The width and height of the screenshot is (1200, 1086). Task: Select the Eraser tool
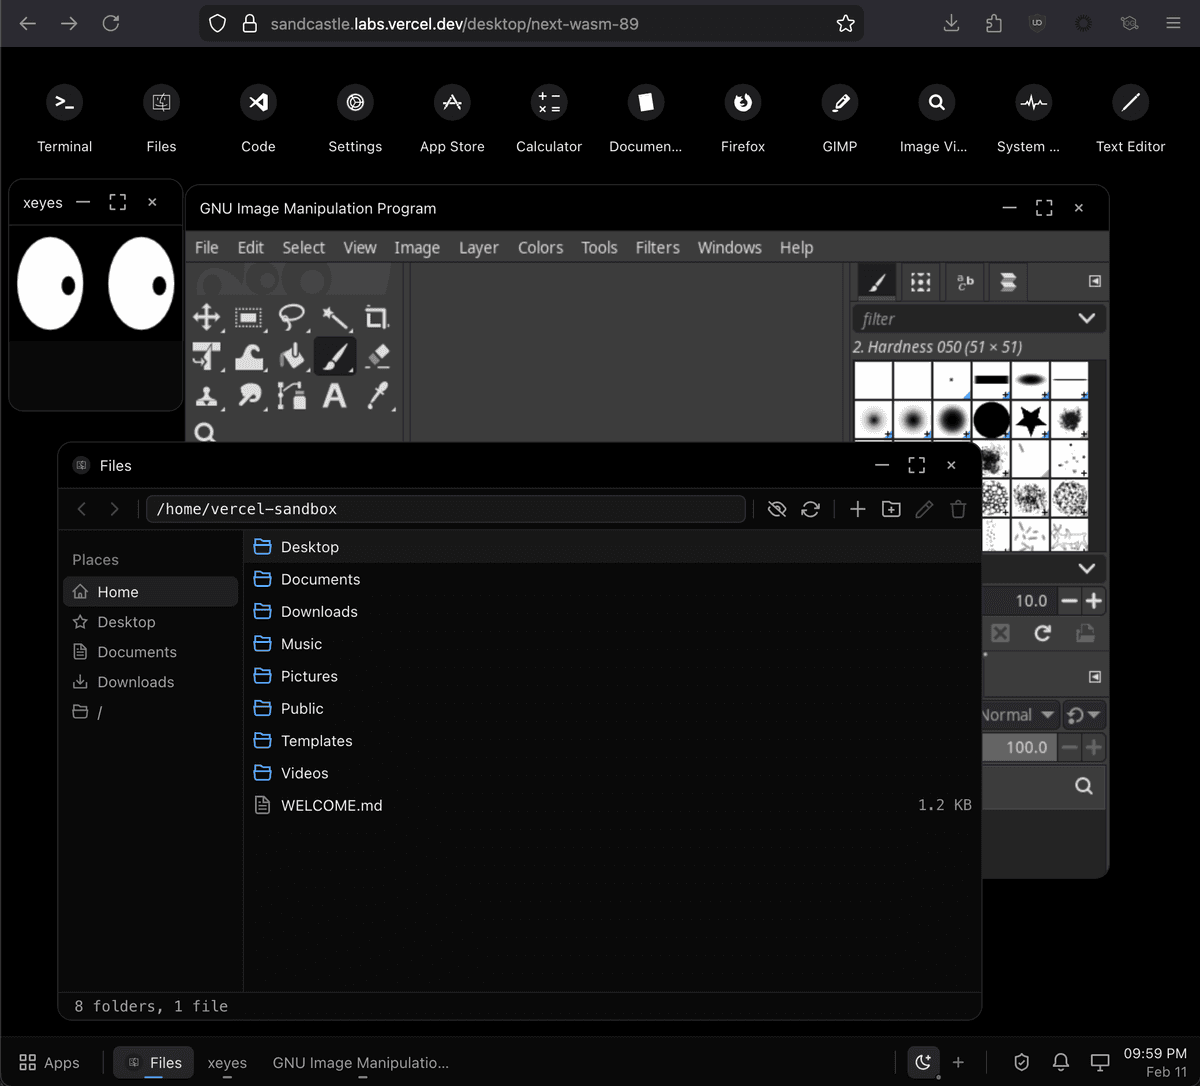point(377,356)
